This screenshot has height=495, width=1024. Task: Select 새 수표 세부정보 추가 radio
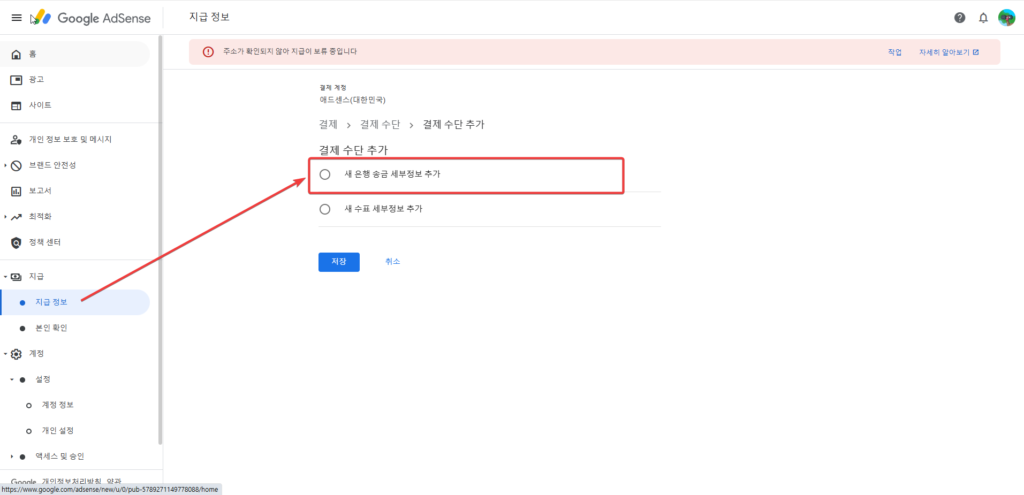pyautogui.click(x=325, y=210)
